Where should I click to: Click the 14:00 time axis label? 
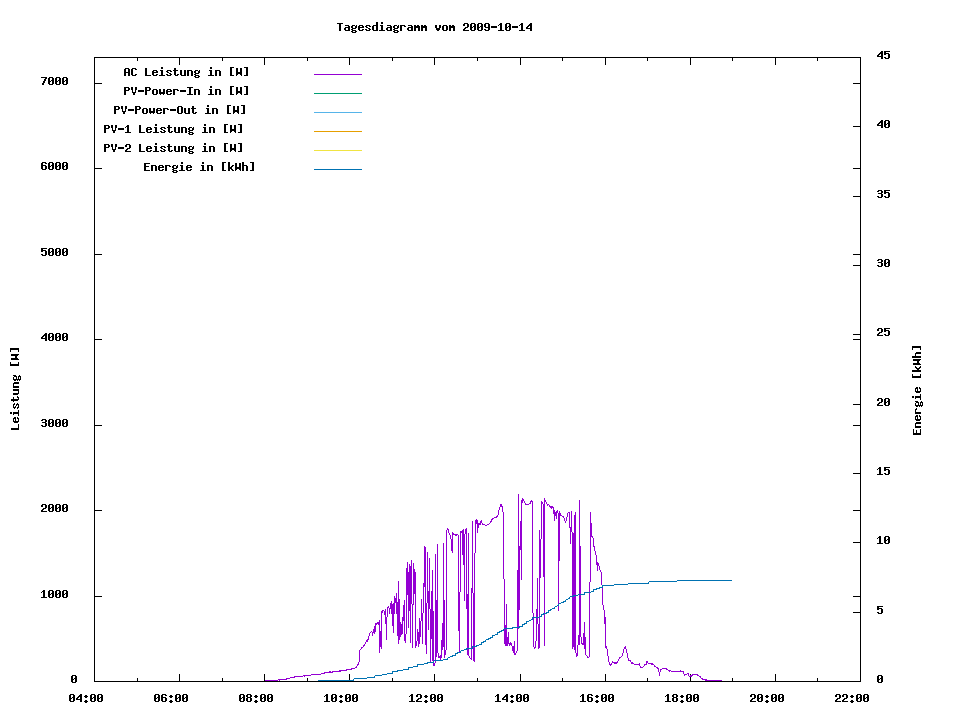point(511,698)
